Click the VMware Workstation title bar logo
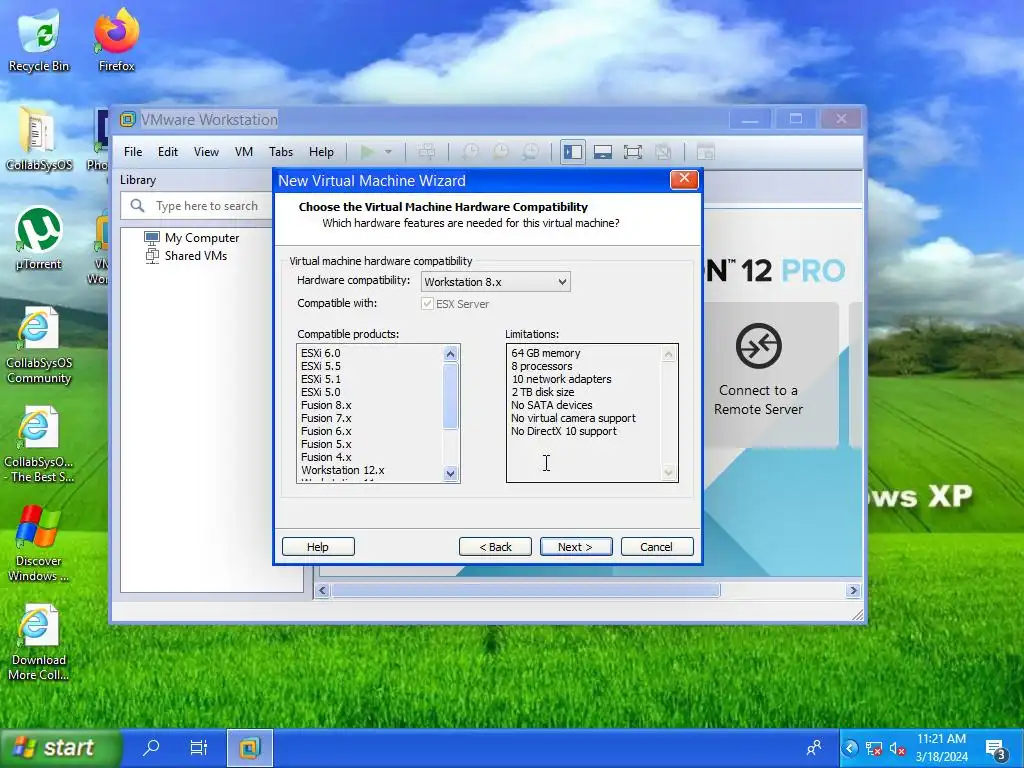The height and width of the screenshot is (768, 1024). [x=127, y=119]
